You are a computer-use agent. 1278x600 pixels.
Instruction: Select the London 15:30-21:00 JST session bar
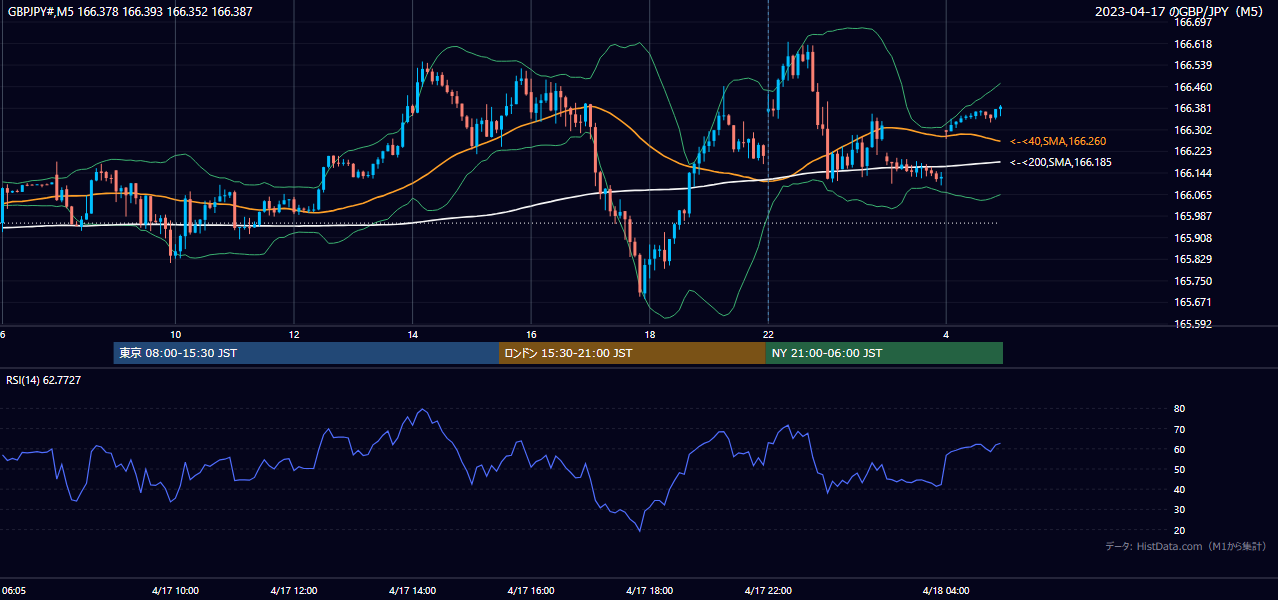click(x=632, y=353)
